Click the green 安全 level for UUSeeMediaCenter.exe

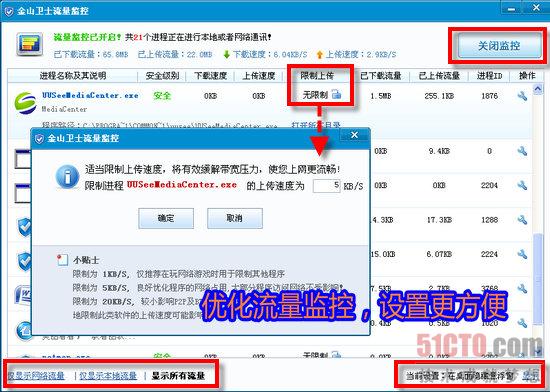pyautogui.click(x=162, y=96)
